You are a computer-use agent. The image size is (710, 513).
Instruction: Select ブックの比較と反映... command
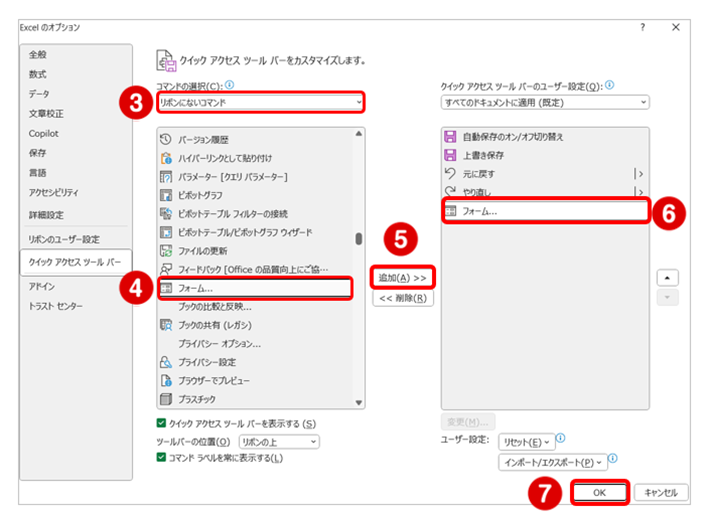[255, 307]
